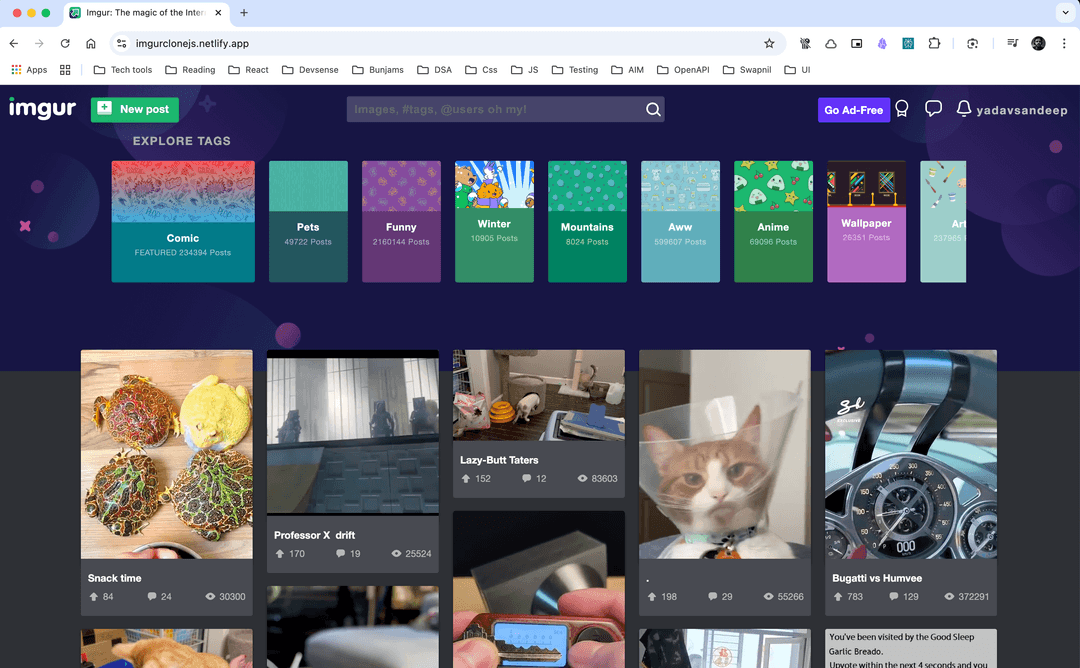
Task: Open the Apps bookmarks shortcut
Action: point(29,70)
